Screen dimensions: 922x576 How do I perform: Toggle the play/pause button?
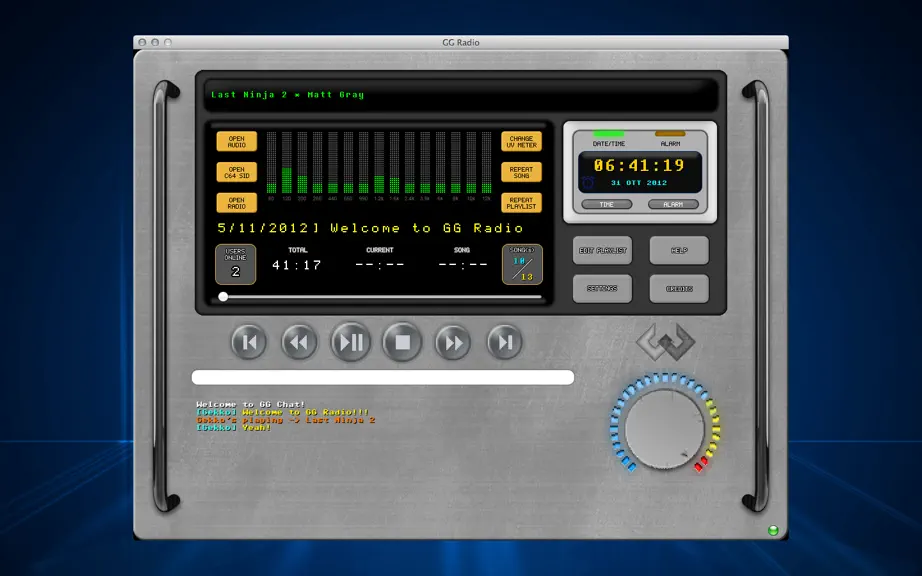pos(351,342)
